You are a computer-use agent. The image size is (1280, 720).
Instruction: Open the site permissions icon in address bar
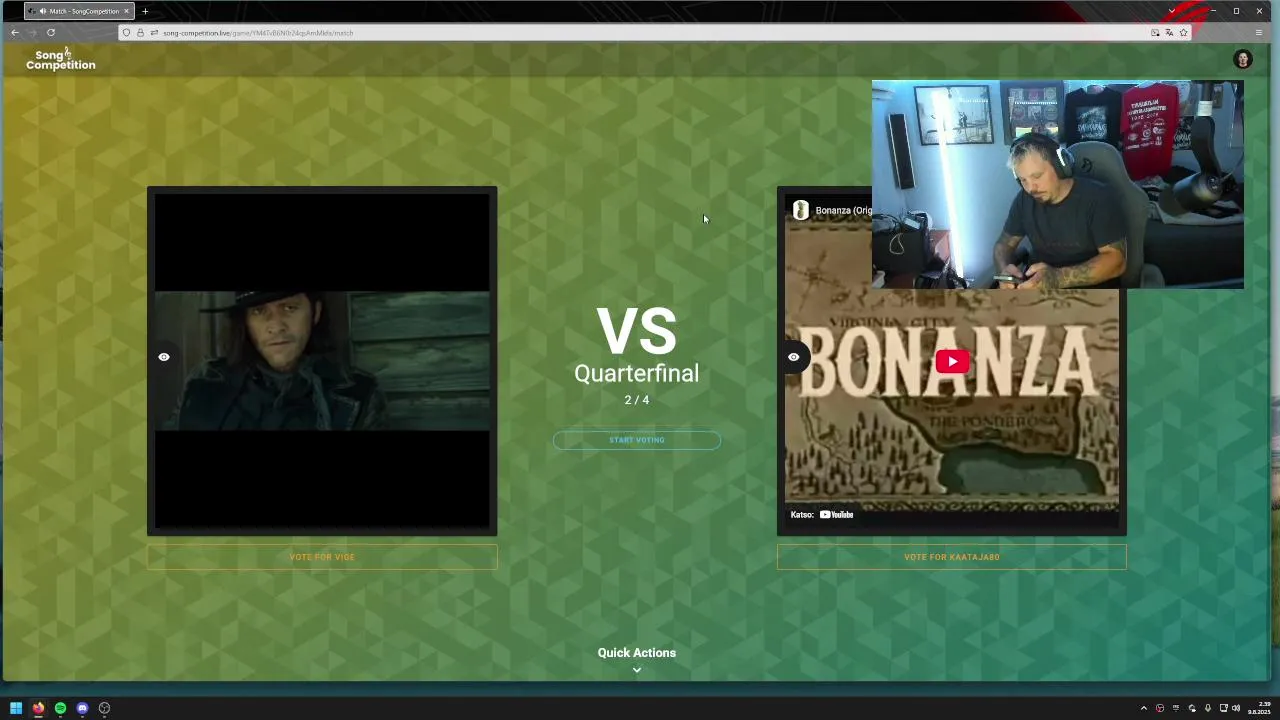pos(153,33)
